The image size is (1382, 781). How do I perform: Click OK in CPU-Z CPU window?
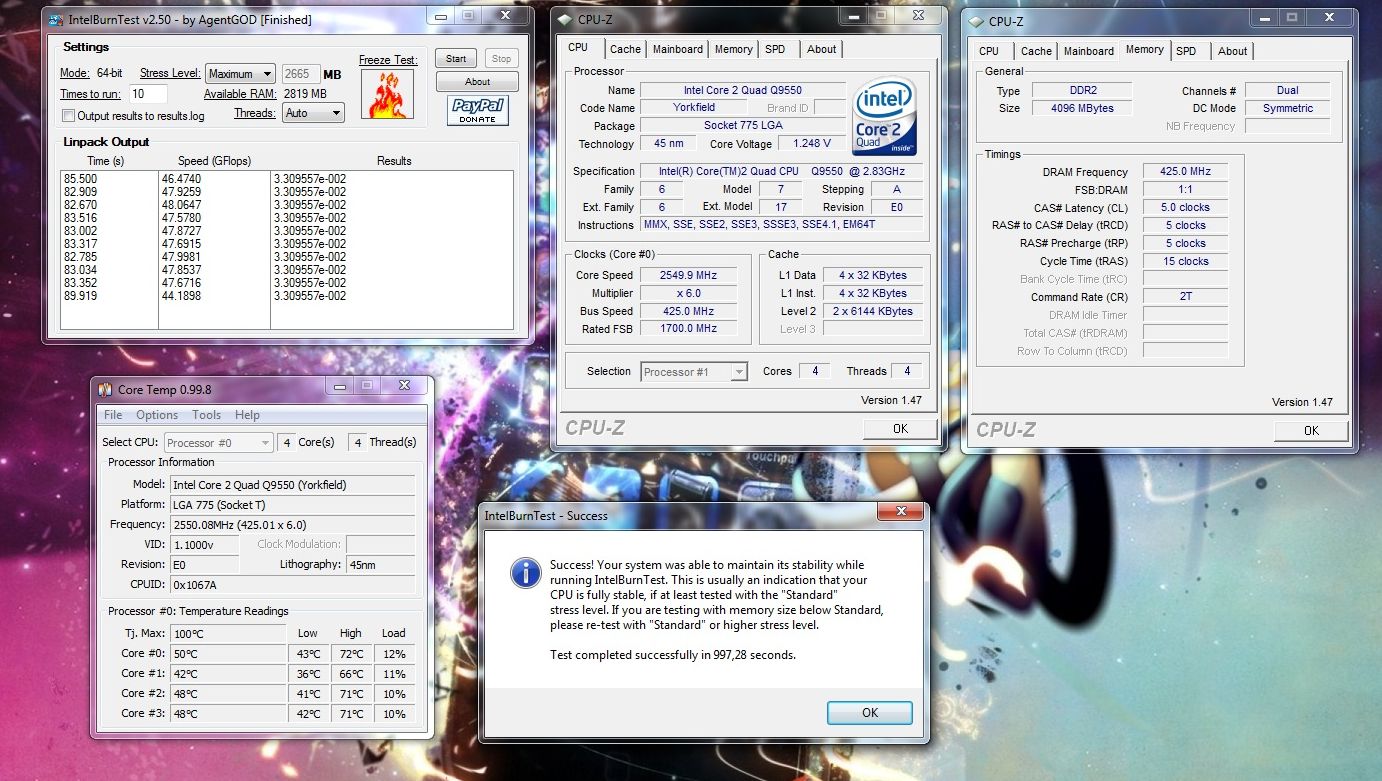click(x=900, y=428)
